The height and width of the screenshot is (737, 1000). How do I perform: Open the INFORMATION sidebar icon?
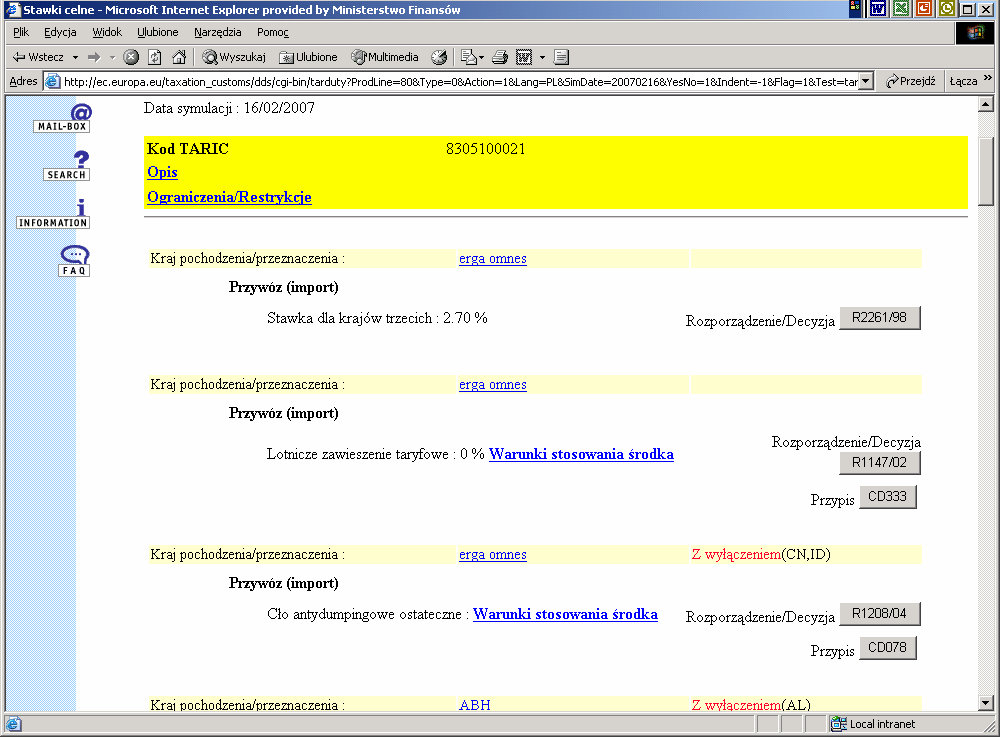[x=53, y=214]
